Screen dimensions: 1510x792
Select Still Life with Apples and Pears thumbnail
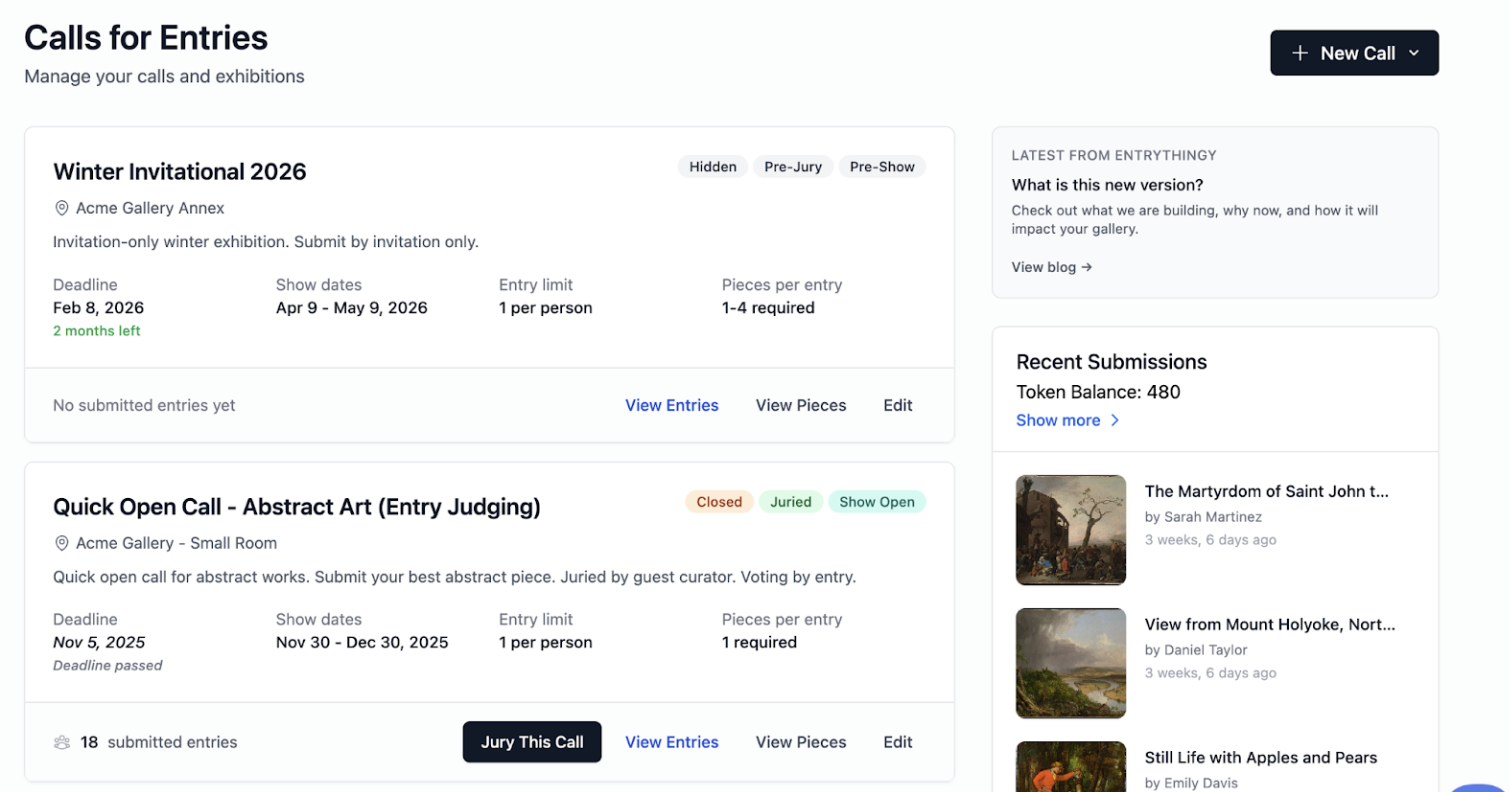click(1070, 766)
